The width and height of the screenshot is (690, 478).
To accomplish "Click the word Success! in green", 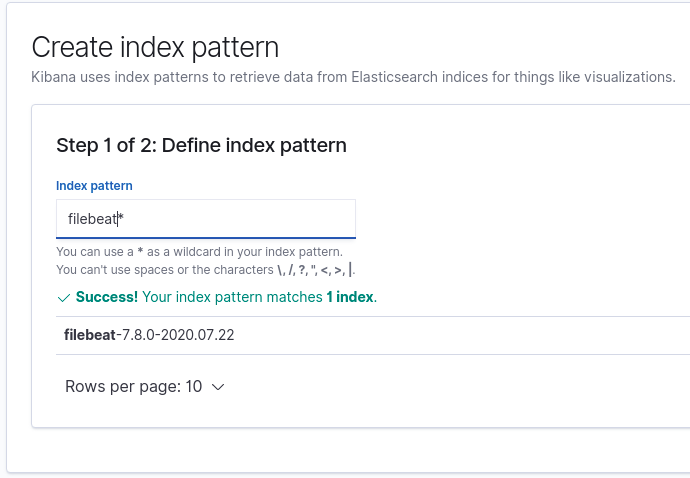I will point(106,297).
